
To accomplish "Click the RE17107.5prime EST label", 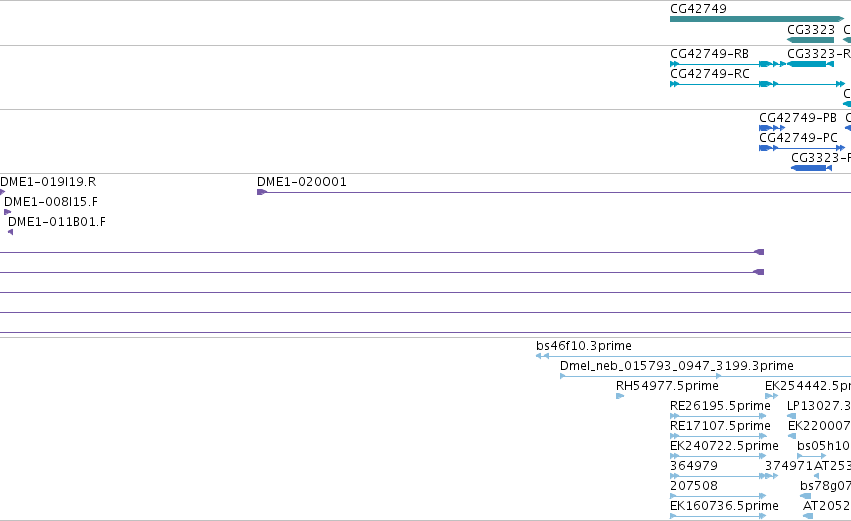I will pos(720,426).
